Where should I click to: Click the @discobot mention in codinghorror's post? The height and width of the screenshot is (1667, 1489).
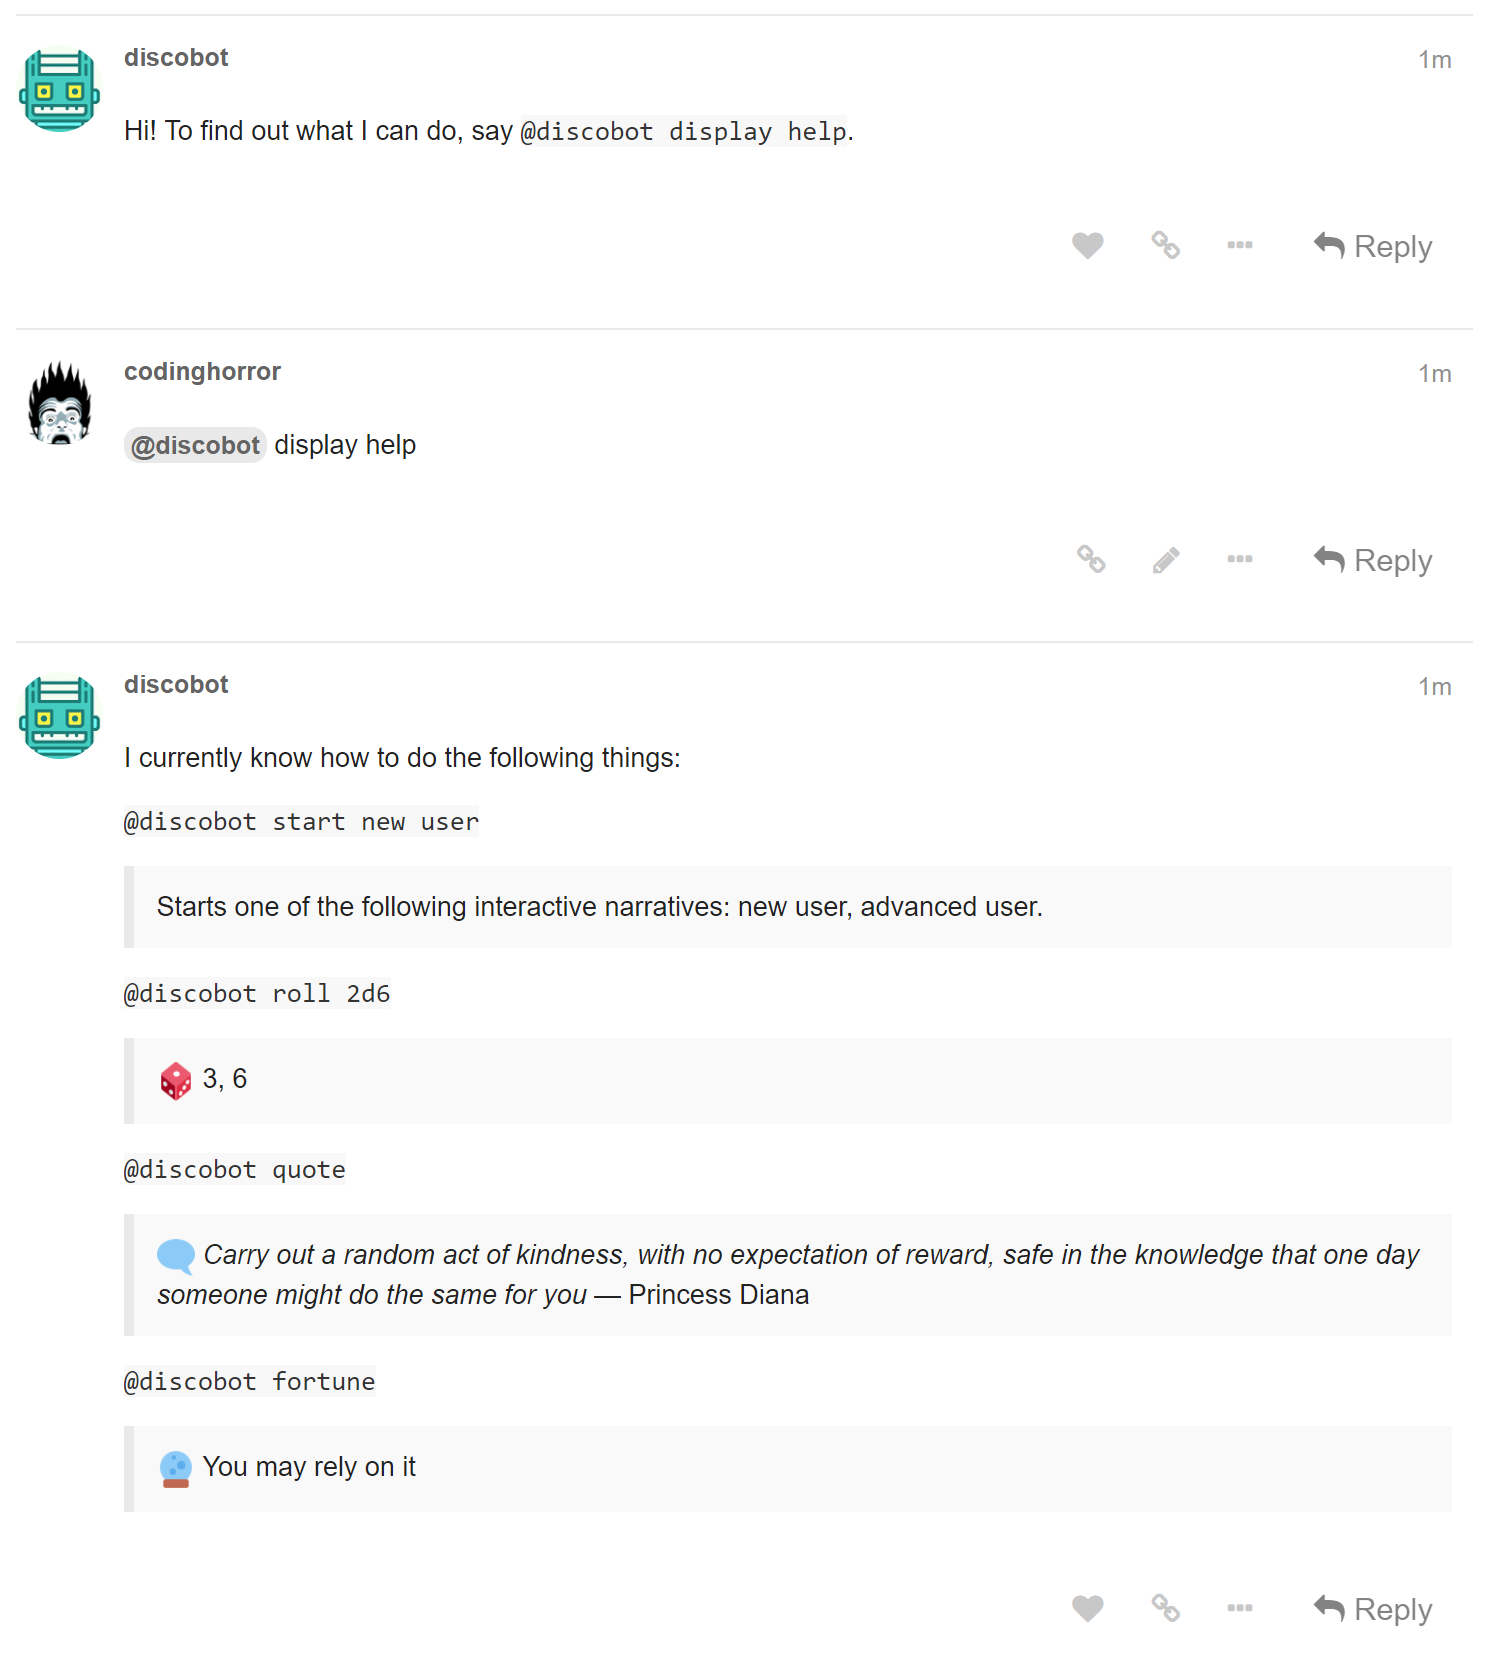(195, 444)
